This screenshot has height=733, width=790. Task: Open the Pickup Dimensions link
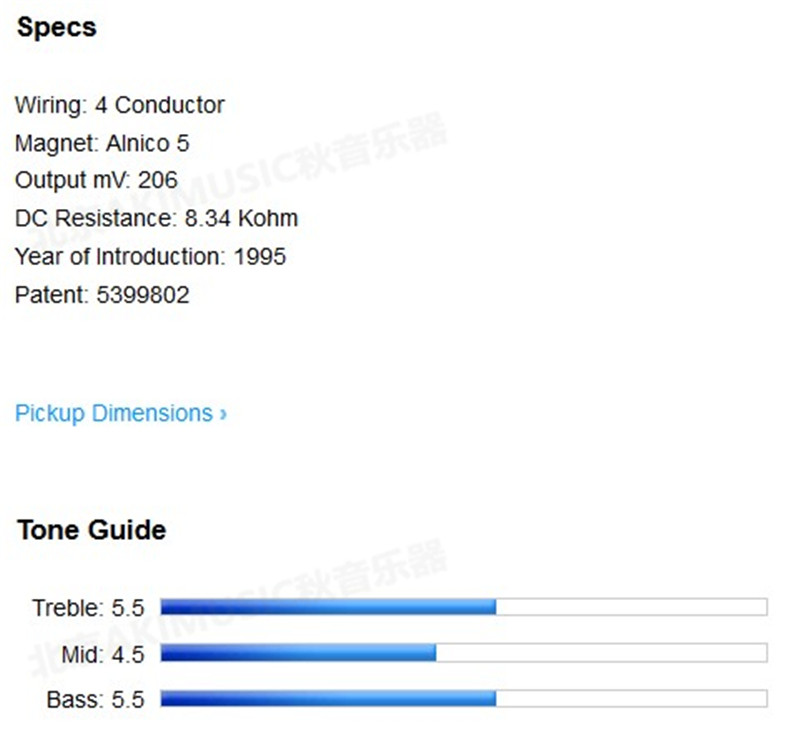point(113,413)
